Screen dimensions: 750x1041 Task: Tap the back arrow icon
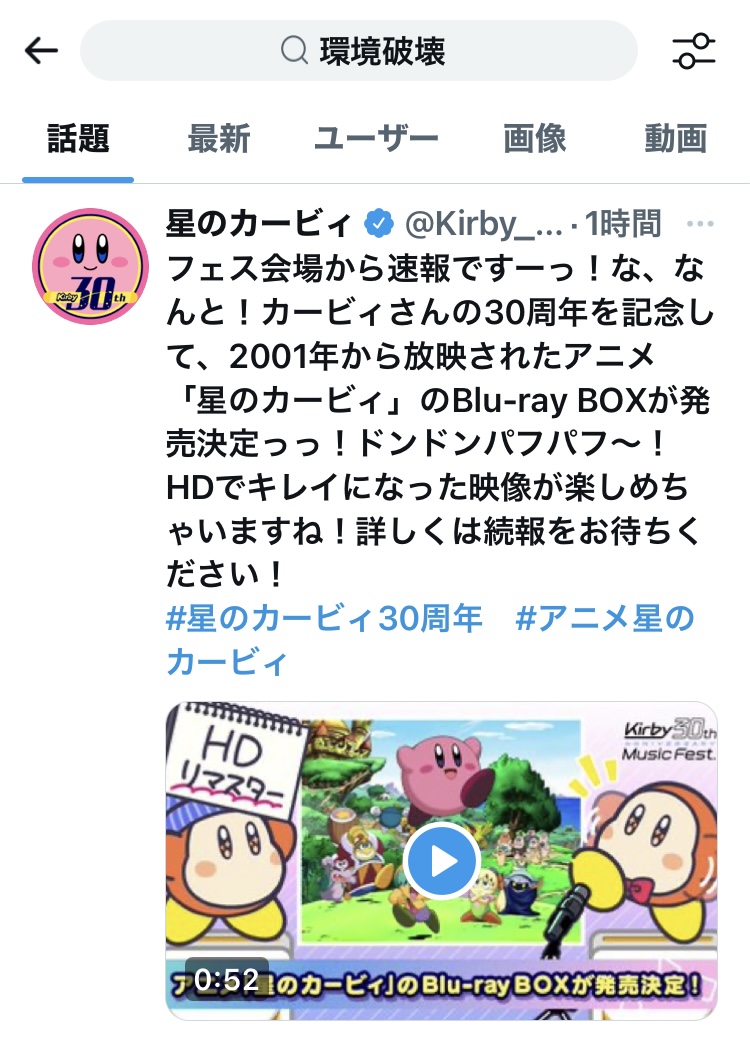41,50
